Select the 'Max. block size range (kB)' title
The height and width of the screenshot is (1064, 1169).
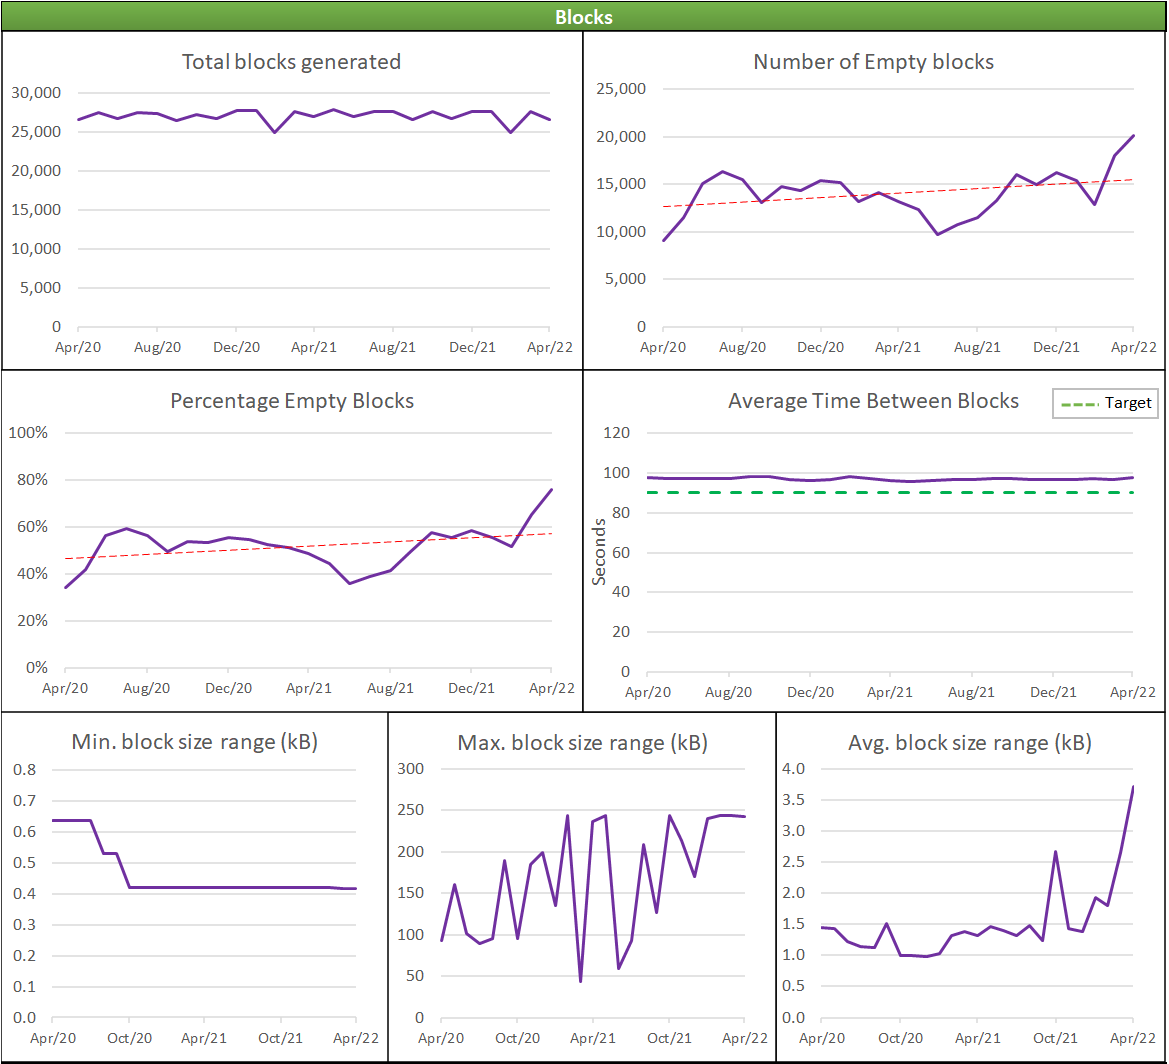tap(583, 743)
